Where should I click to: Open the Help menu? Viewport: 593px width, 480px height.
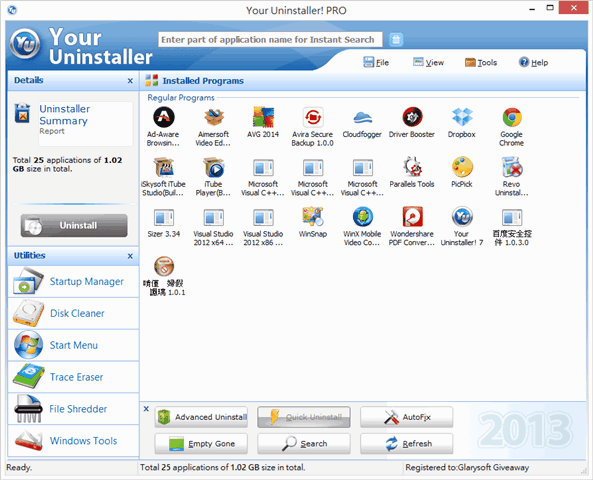point(534,62)
